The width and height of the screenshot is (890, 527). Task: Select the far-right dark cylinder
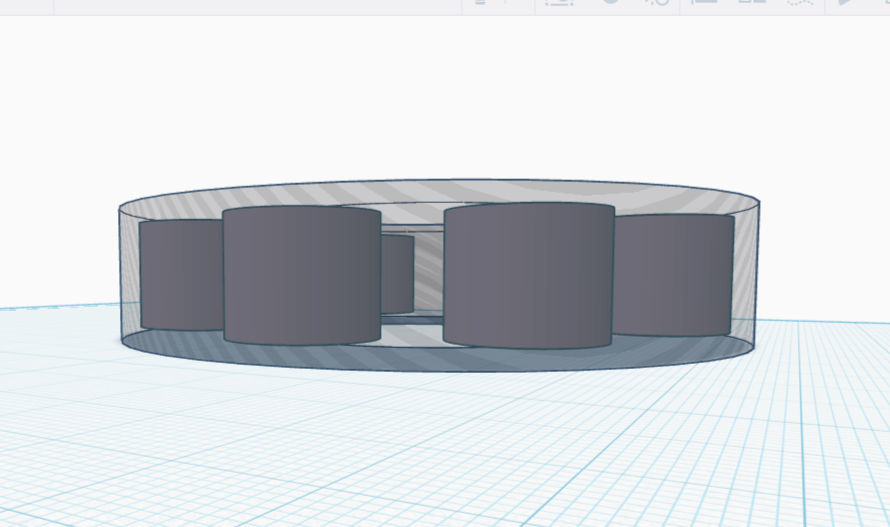click(674, 275)
